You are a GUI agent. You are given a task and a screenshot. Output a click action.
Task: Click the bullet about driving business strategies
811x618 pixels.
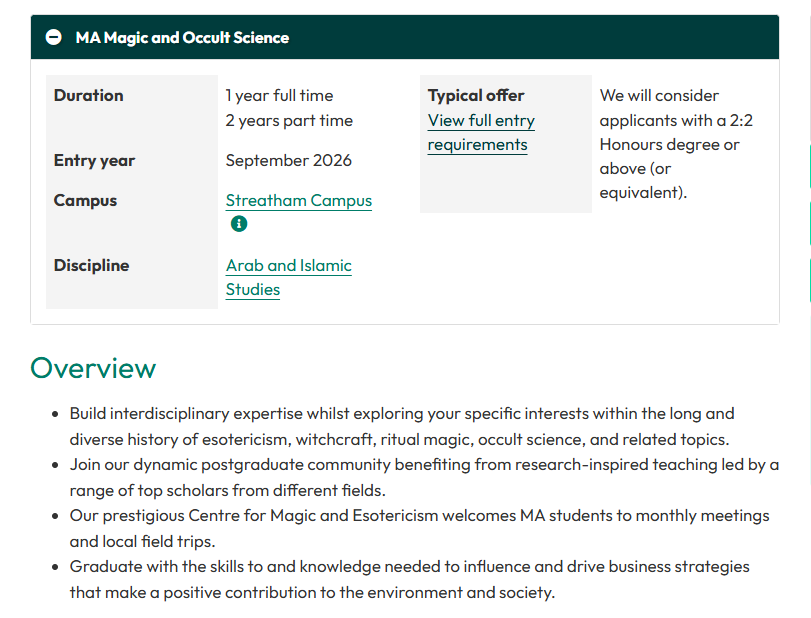point(409,579)
